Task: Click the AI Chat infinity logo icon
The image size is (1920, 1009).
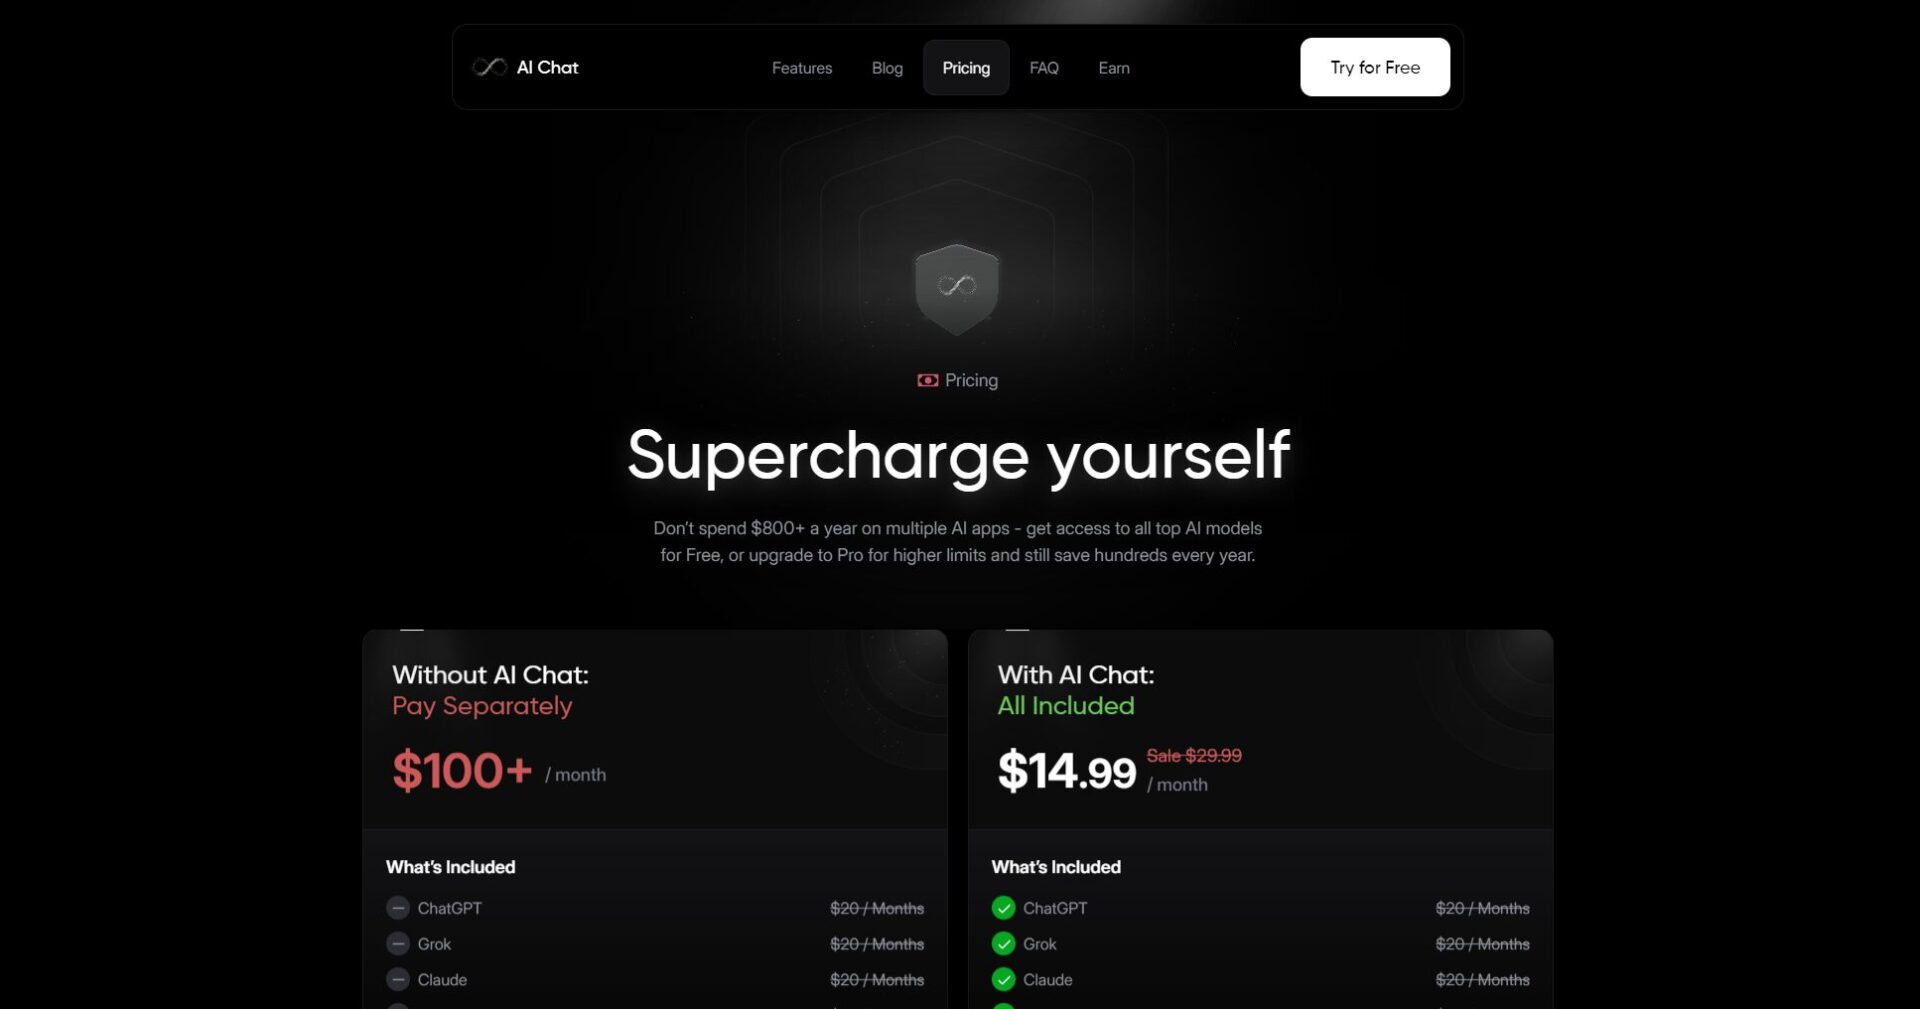Action: pos(490,67)
